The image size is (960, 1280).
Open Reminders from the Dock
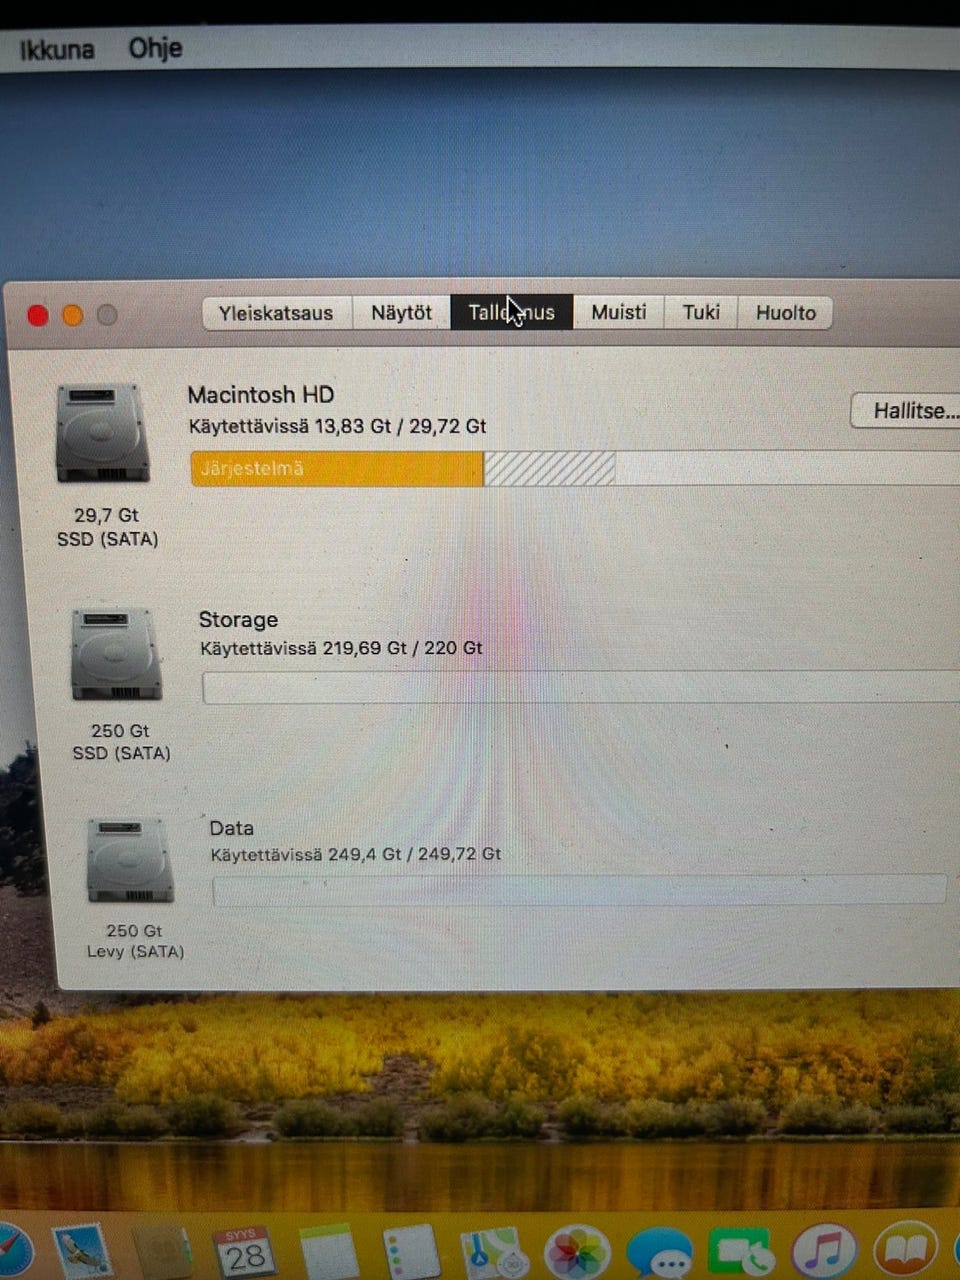411,1252
